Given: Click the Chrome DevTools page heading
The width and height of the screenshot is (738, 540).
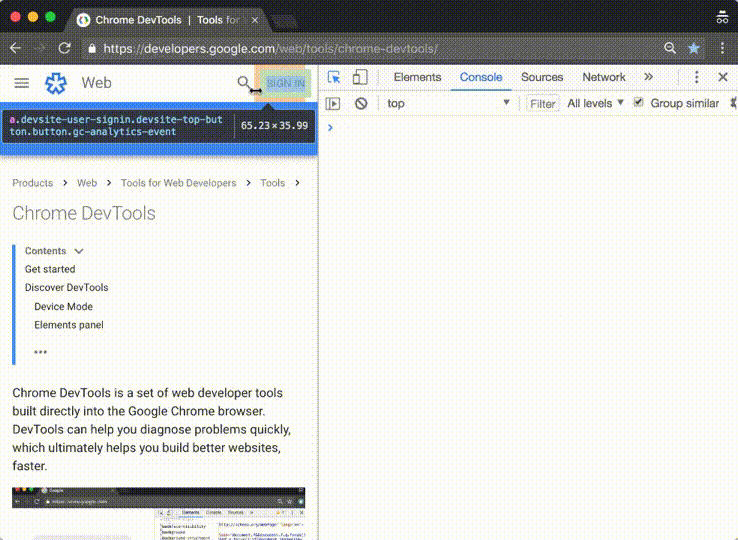Looking at the screenshot, I should [84, 213].
